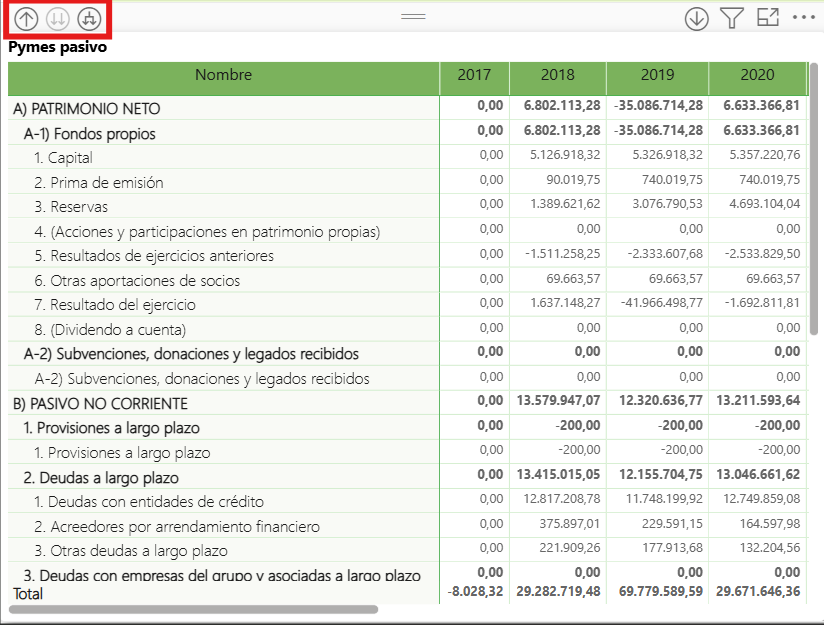Screen dimensions: 824x625
Task: Open the More options ellipsis menu
Action: point(804,17)
